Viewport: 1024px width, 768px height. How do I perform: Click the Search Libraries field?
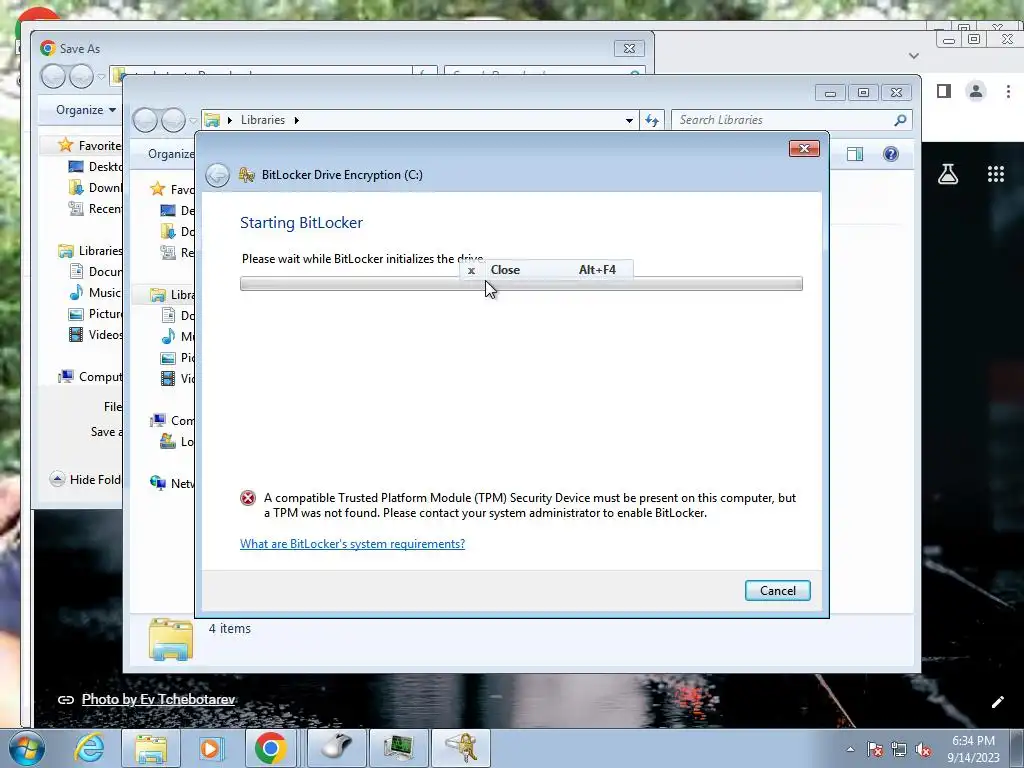tap(784, 120)
